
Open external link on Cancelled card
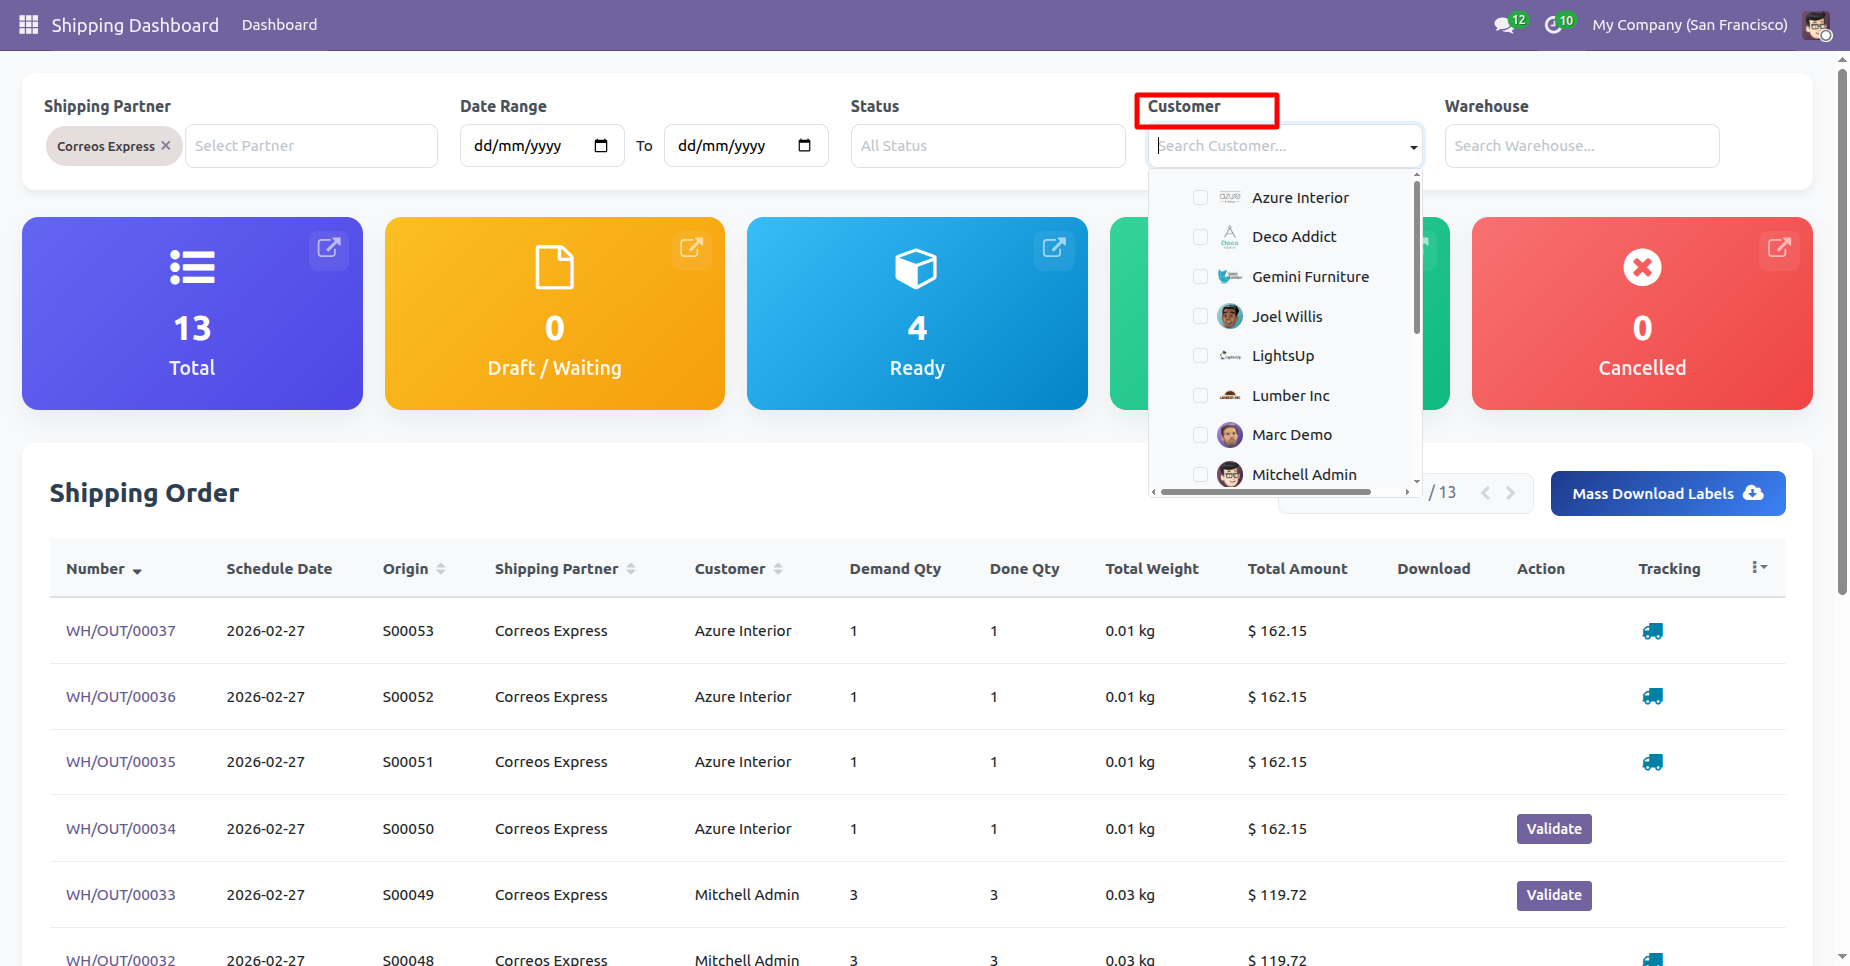click(1778, 247)
